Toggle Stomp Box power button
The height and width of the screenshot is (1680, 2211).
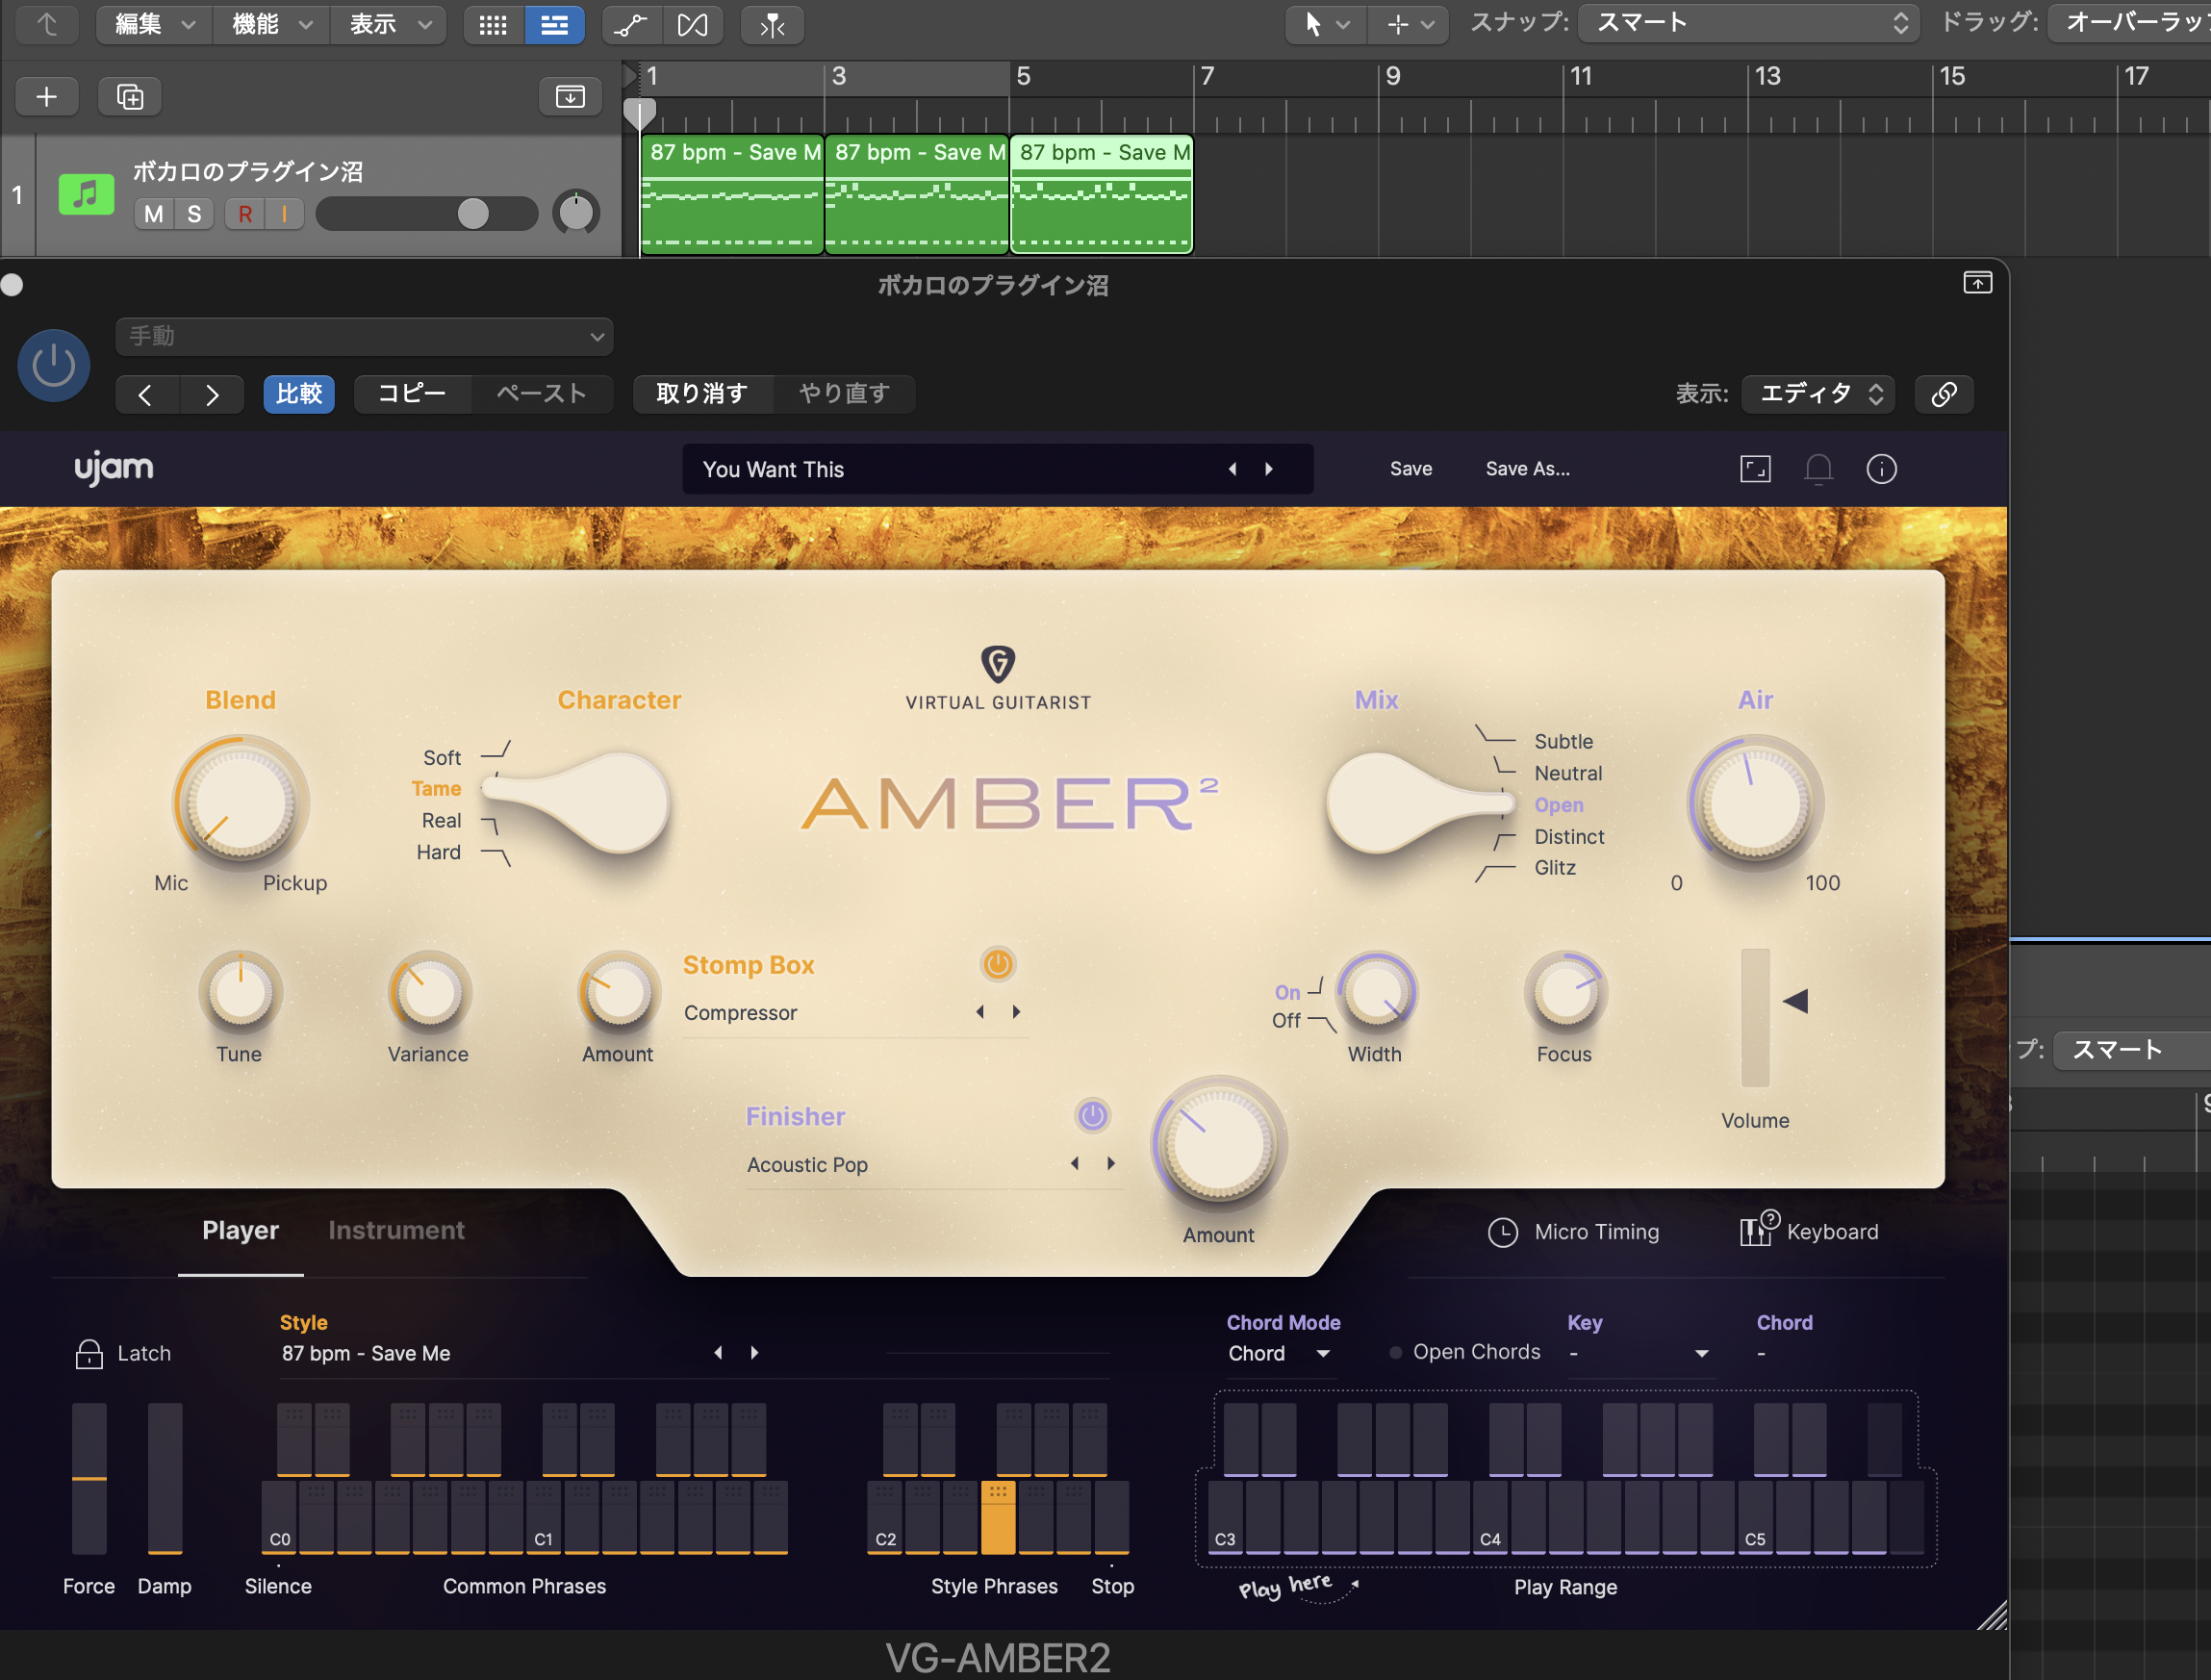(x=997, y=964)
